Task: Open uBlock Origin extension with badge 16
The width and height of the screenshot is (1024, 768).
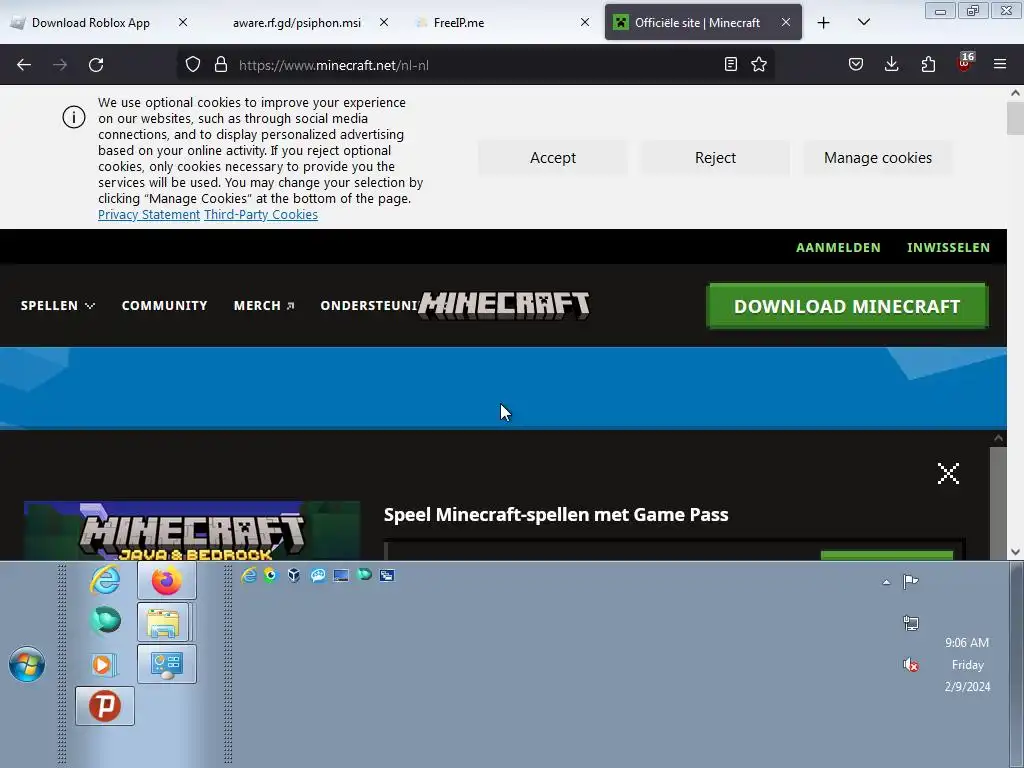Action: [x=965, y=63]
